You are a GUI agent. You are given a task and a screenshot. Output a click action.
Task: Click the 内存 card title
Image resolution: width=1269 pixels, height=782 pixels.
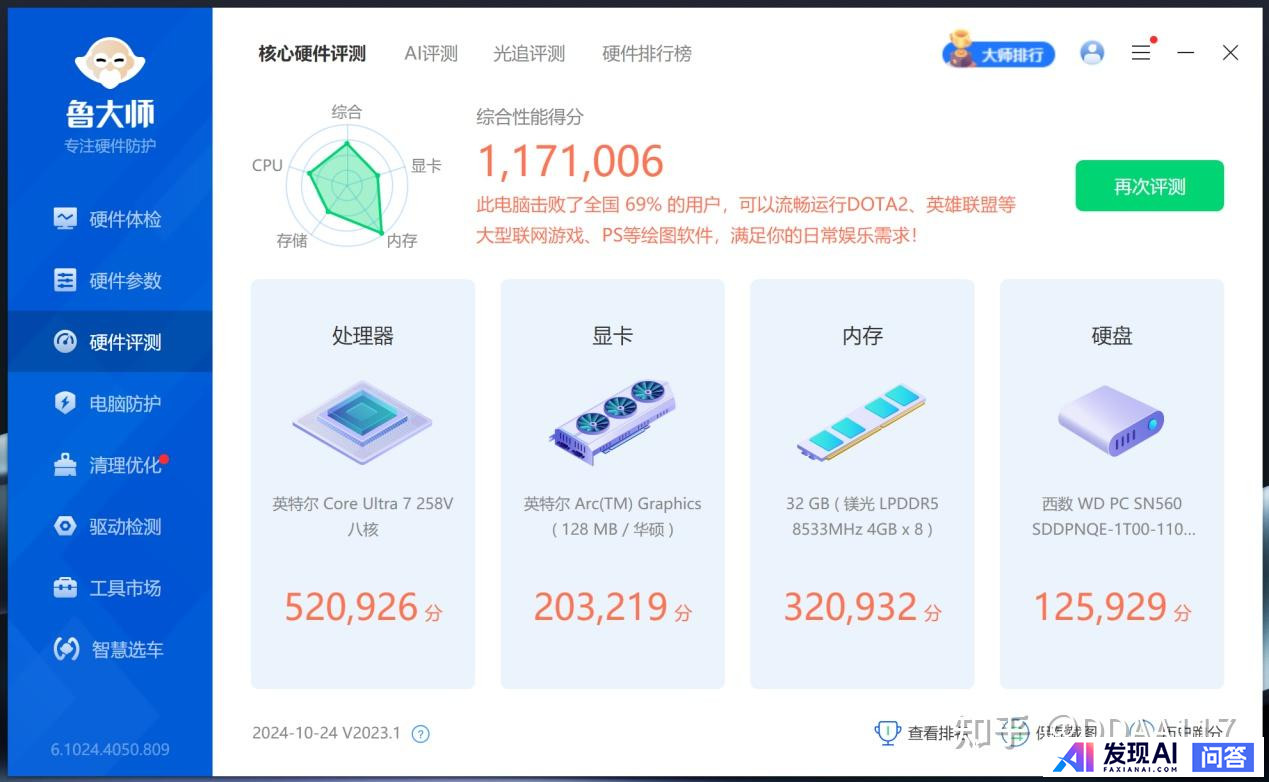(862, 336)
